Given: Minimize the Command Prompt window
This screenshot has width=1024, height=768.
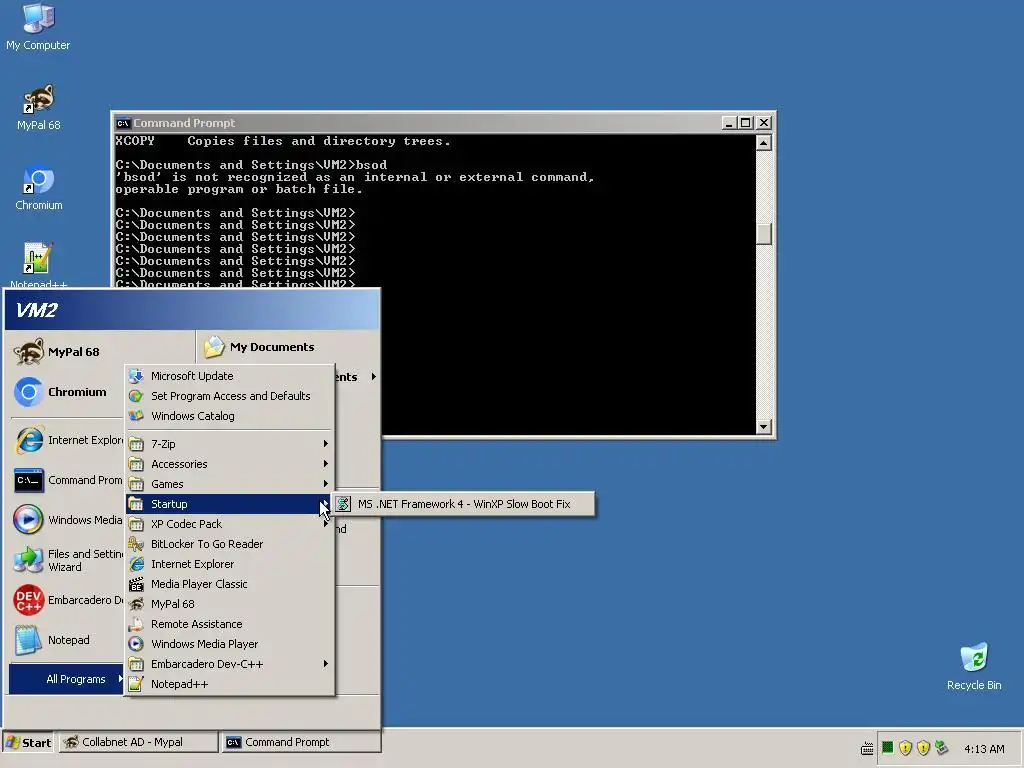Looking at the screenshot, I should tap(729, 123).
